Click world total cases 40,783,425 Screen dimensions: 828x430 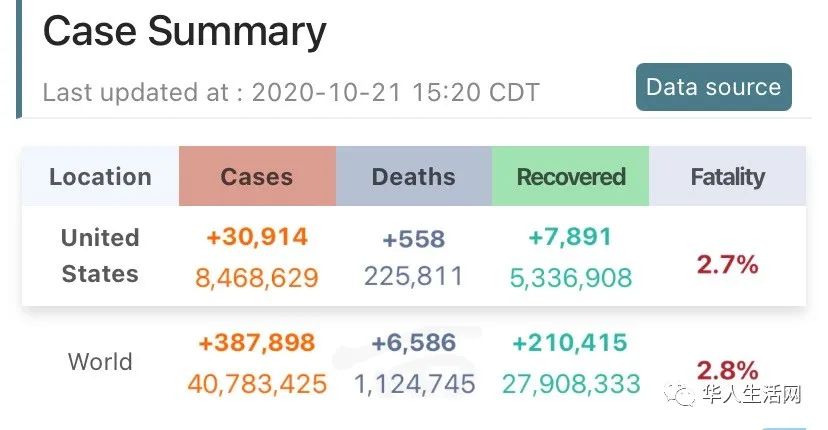257,384
